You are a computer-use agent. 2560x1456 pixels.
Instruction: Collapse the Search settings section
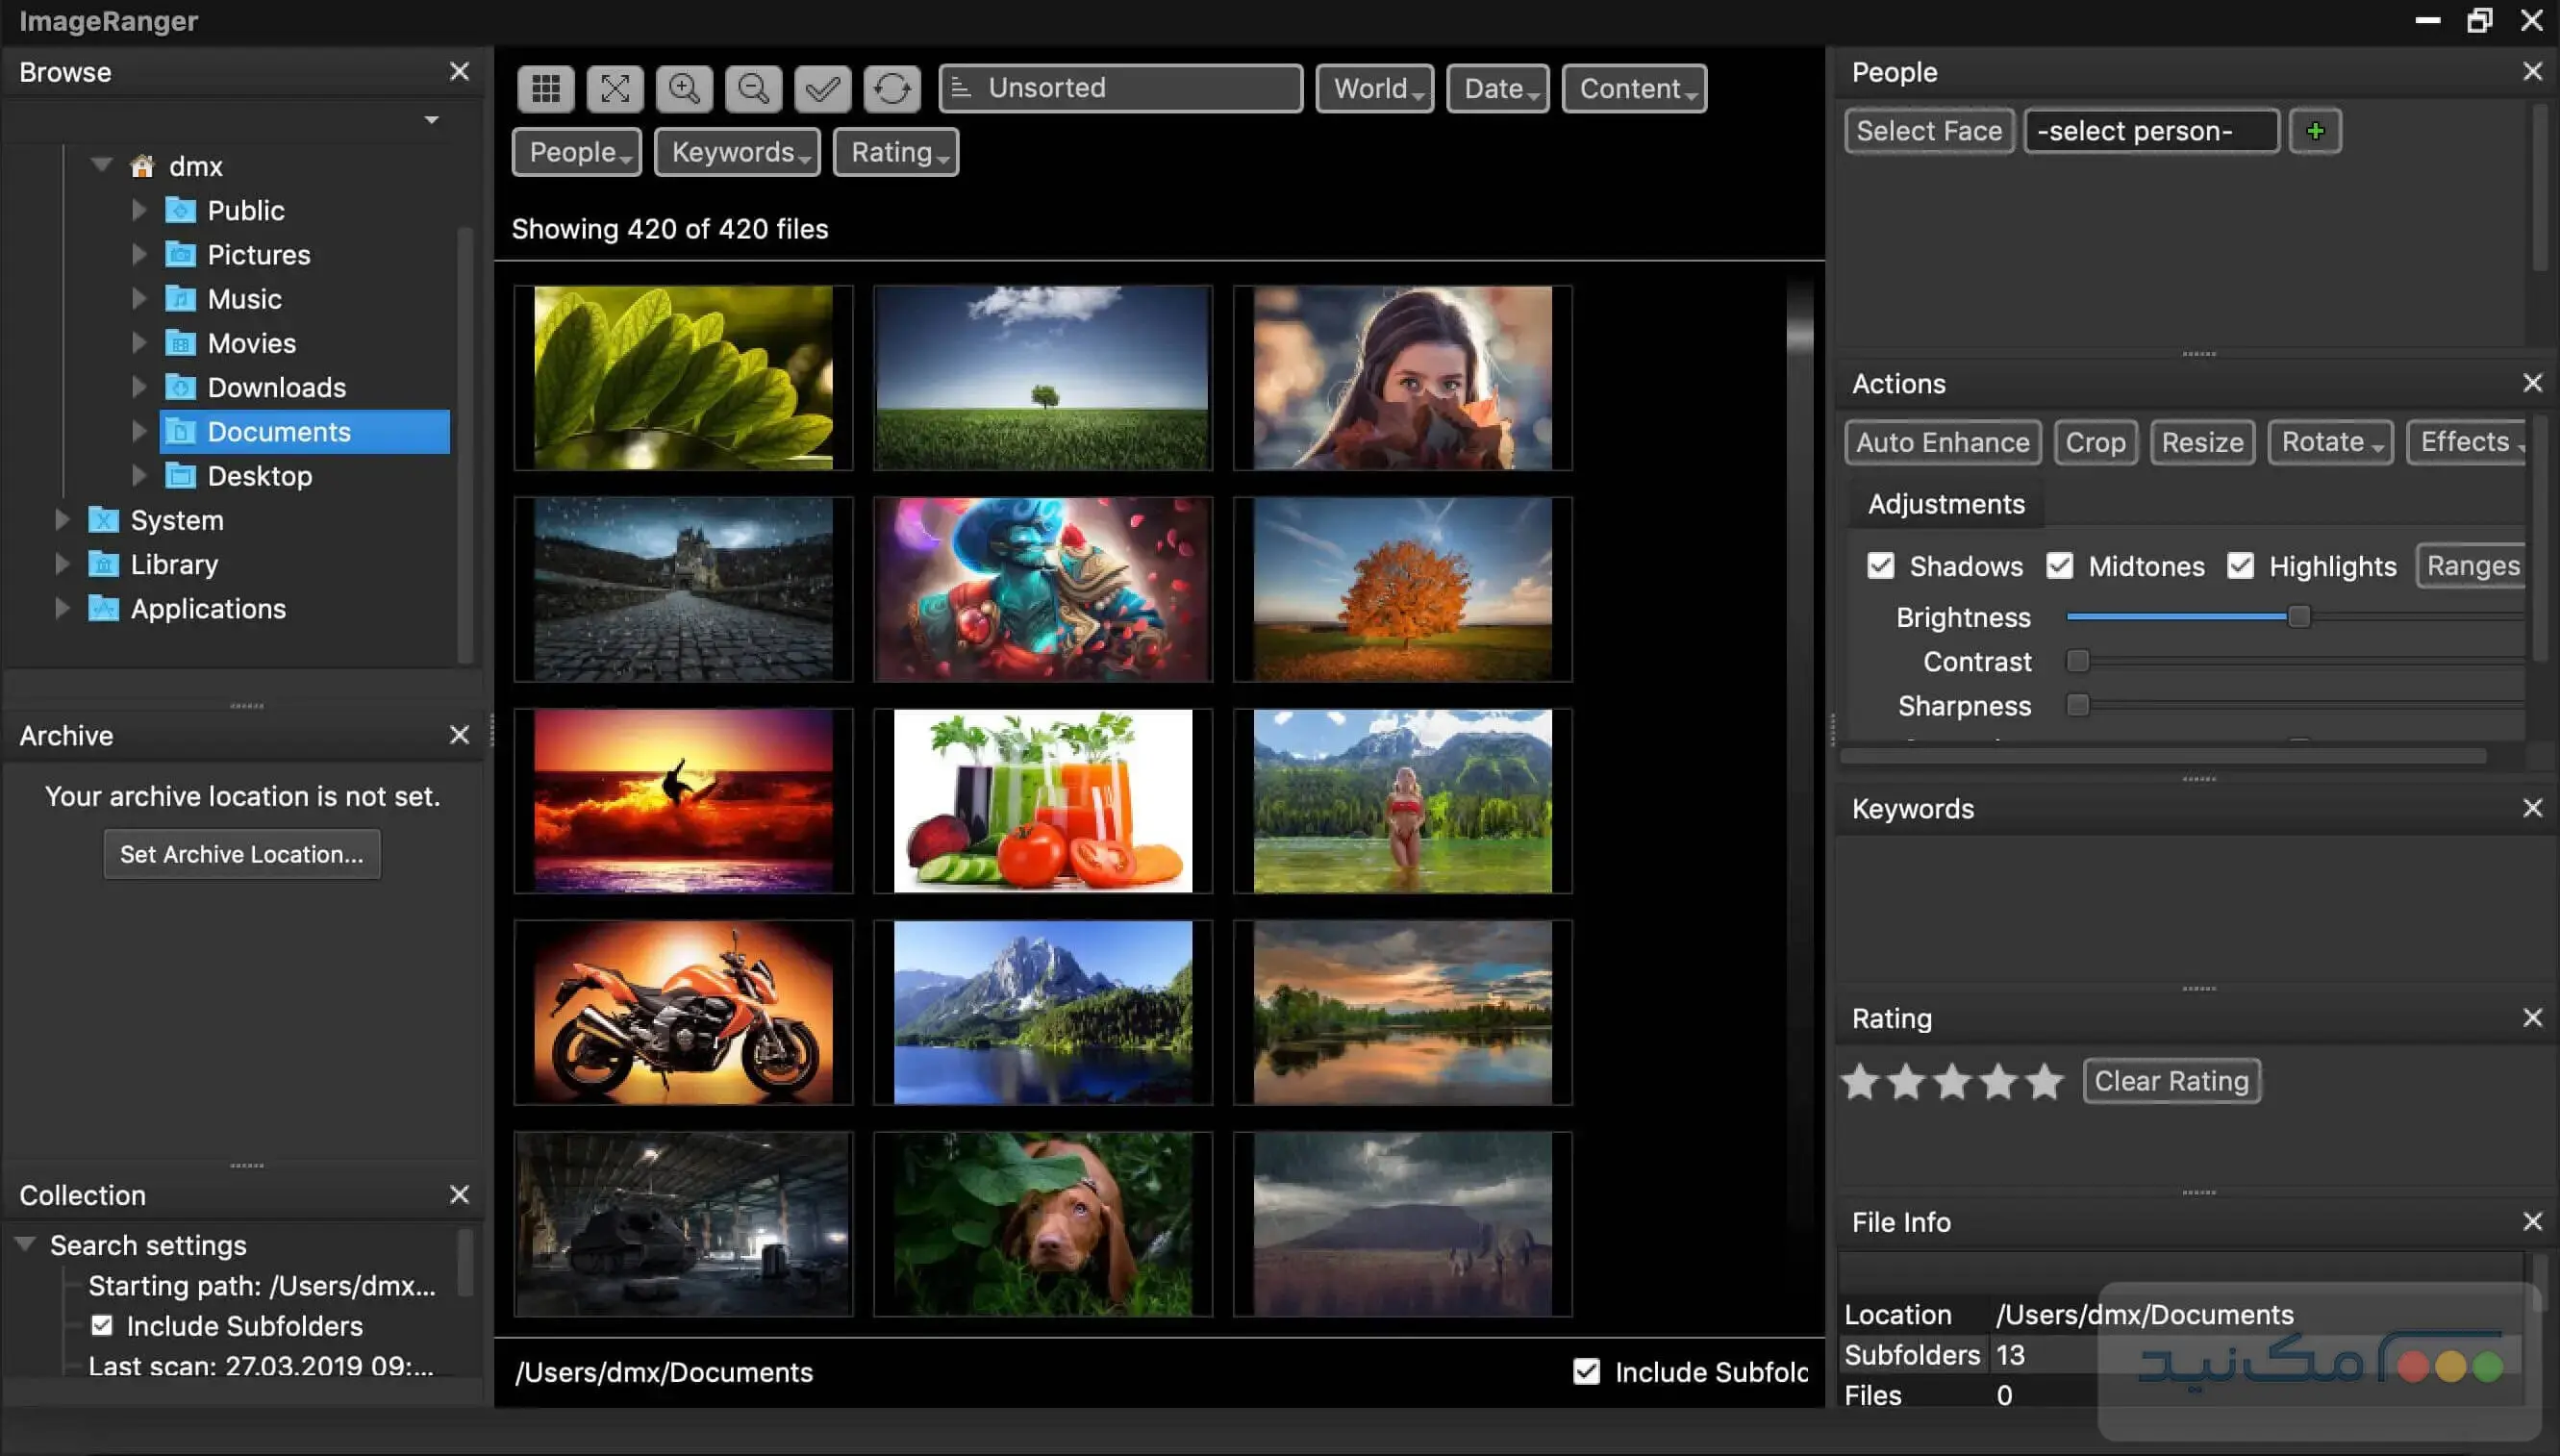click(25, 1243)
